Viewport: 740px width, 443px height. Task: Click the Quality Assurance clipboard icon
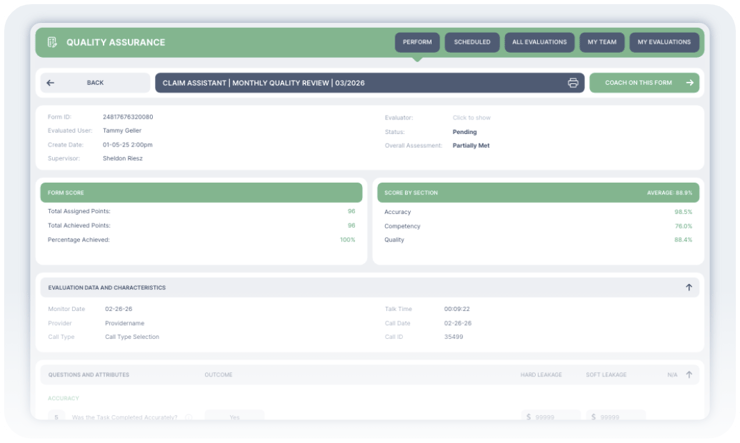click(52, 42)
